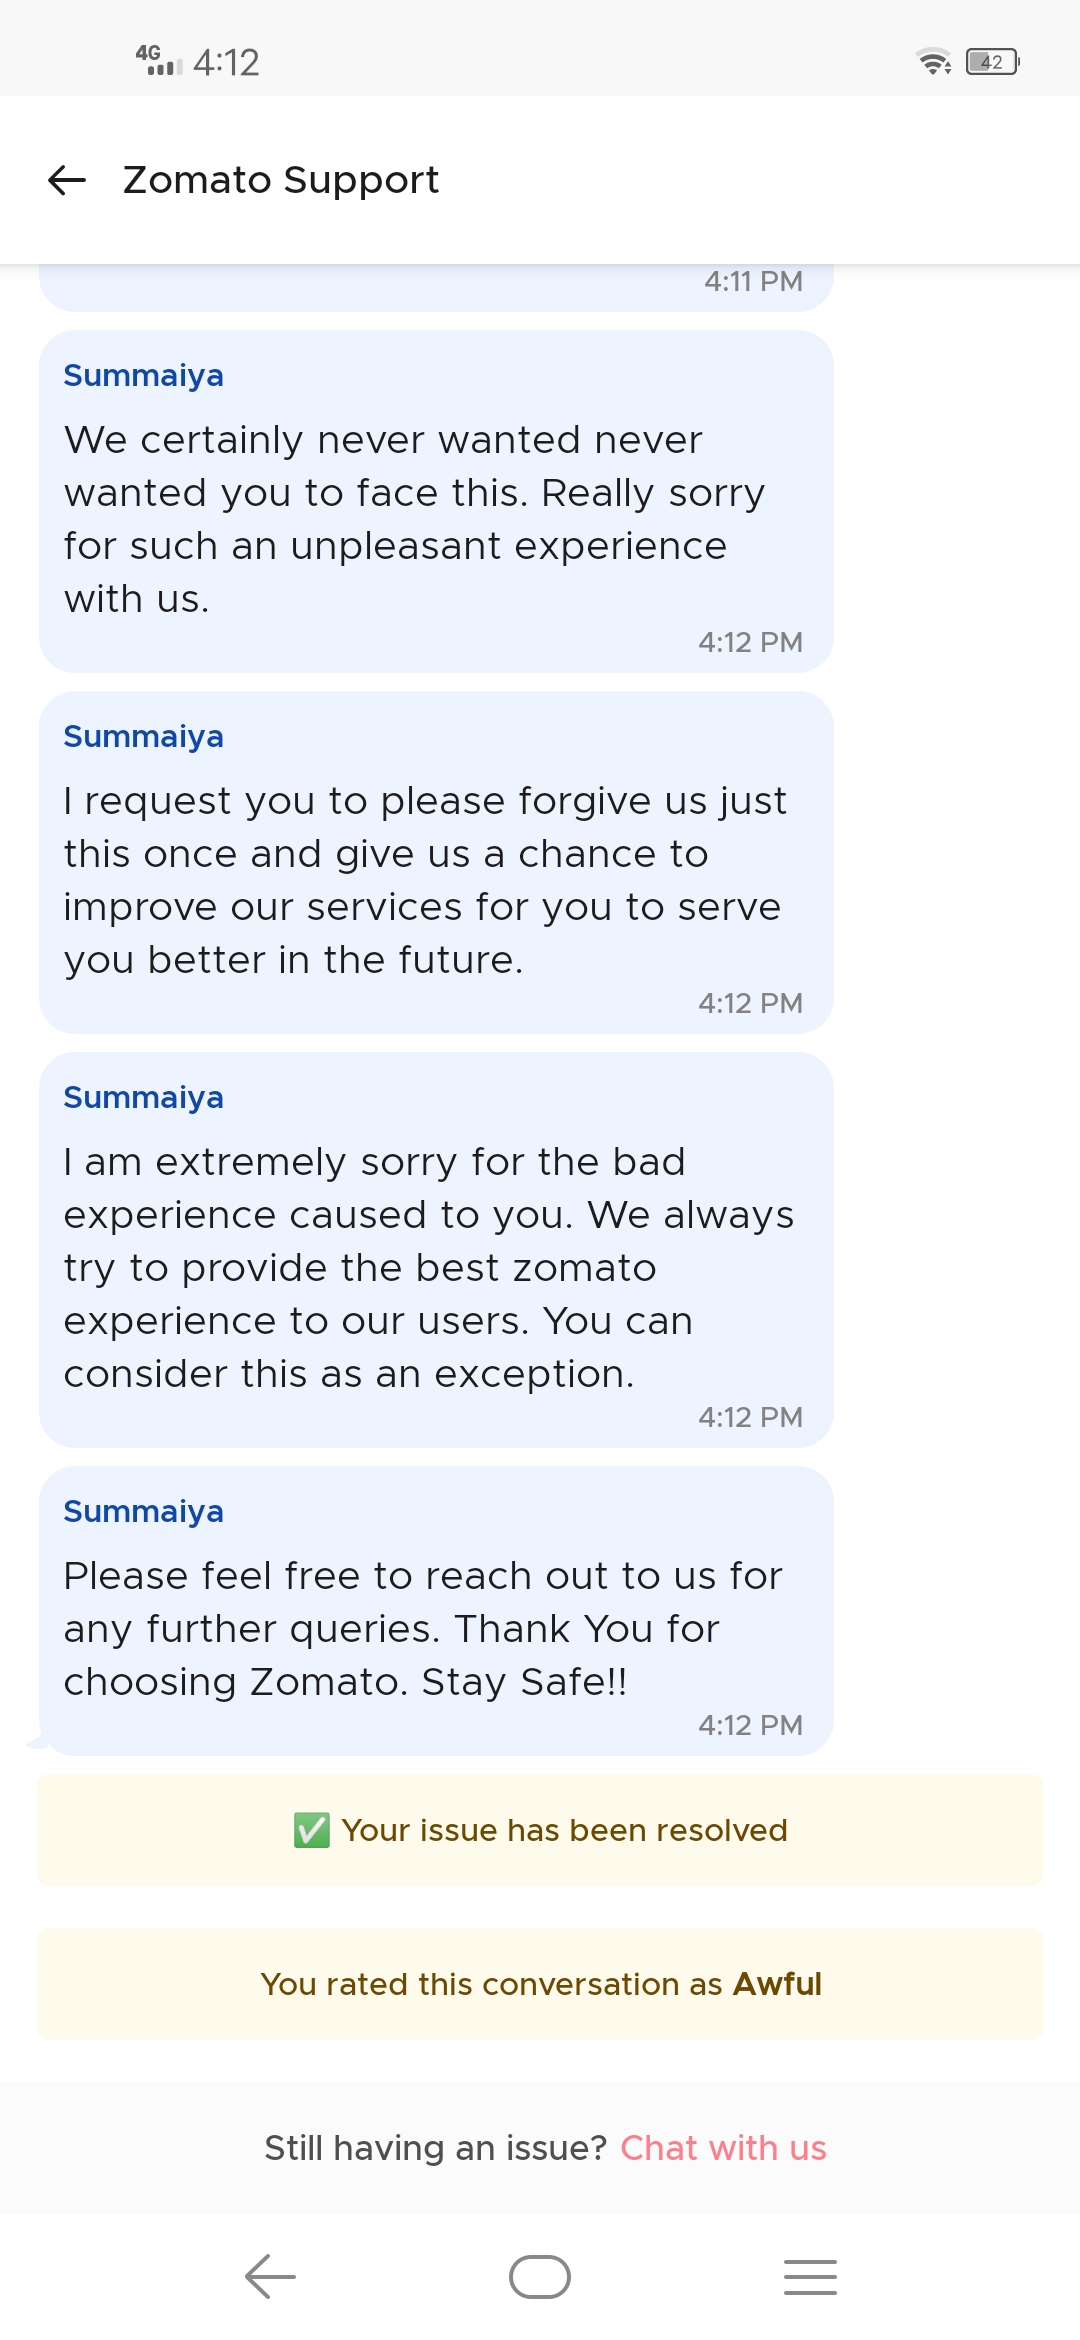Screen dimensions: 1080x2340
Task: Tap the consider this as an exception message
Action: [436, 1267]
